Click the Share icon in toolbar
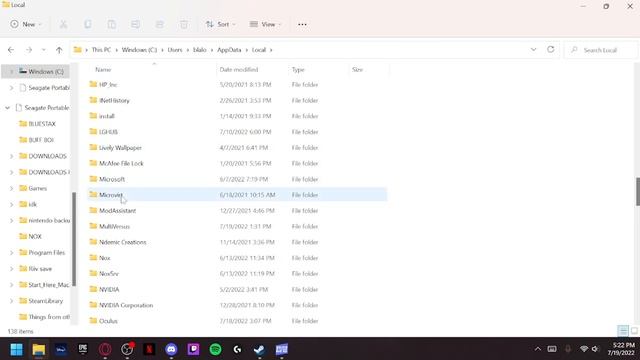640x360 pixels. pos(160,24)
